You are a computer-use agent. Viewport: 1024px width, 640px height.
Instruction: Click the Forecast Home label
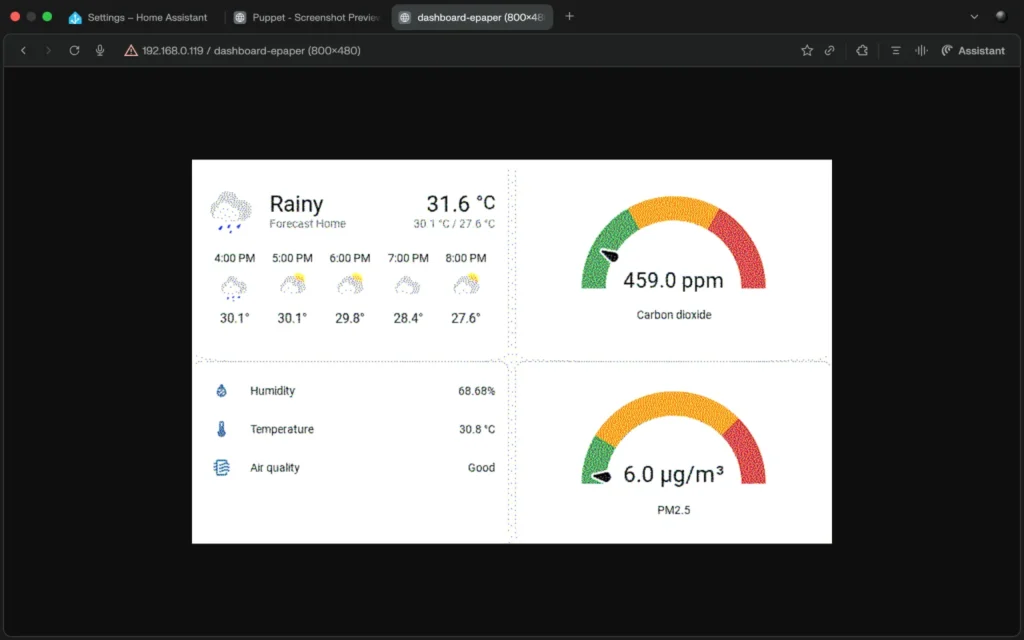coord(308,223)
